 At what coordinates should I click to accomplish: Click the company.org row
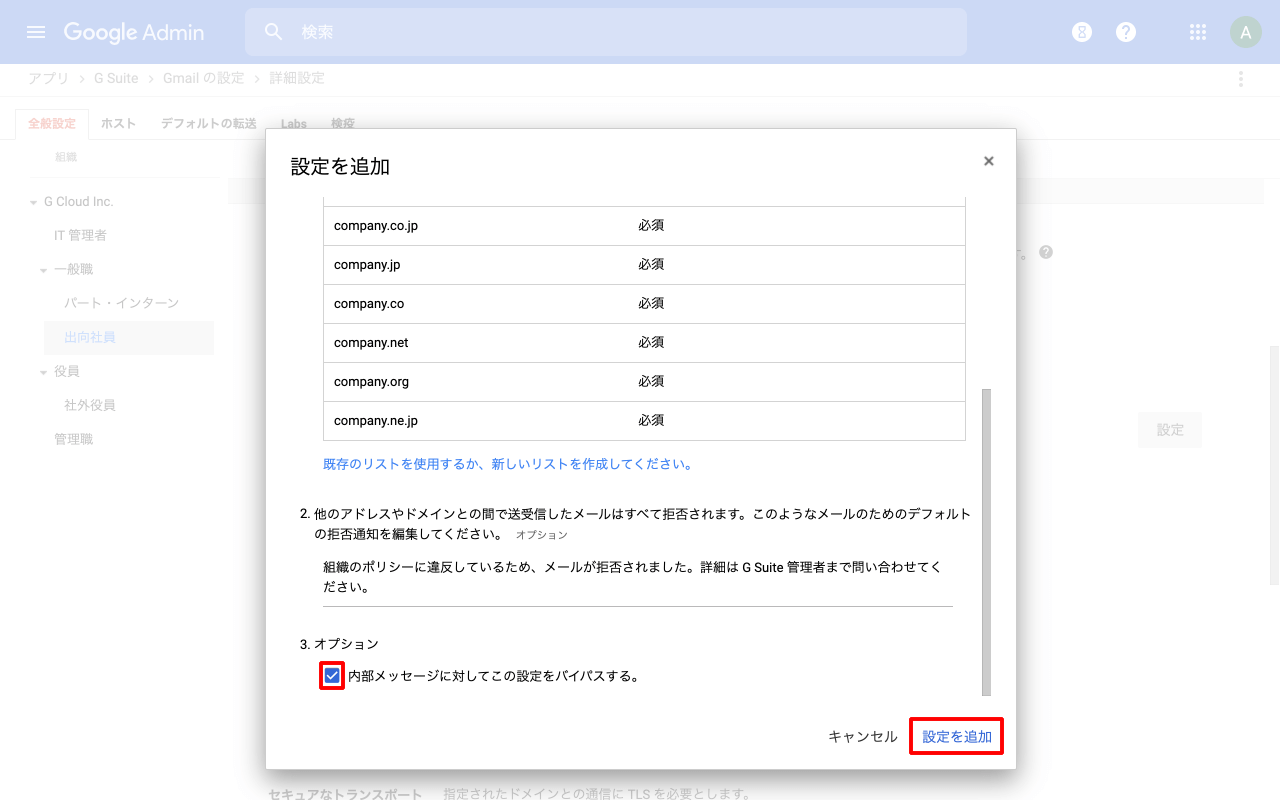[644, 382]
